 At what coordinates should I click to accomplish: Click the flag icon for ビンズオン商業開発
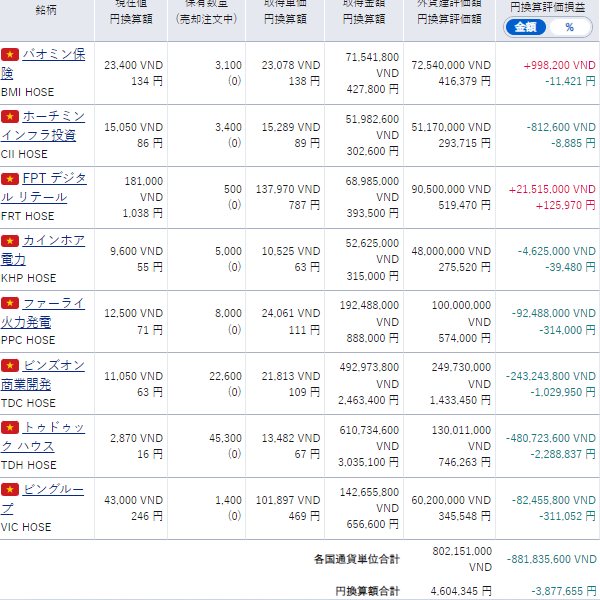point(10,365)
